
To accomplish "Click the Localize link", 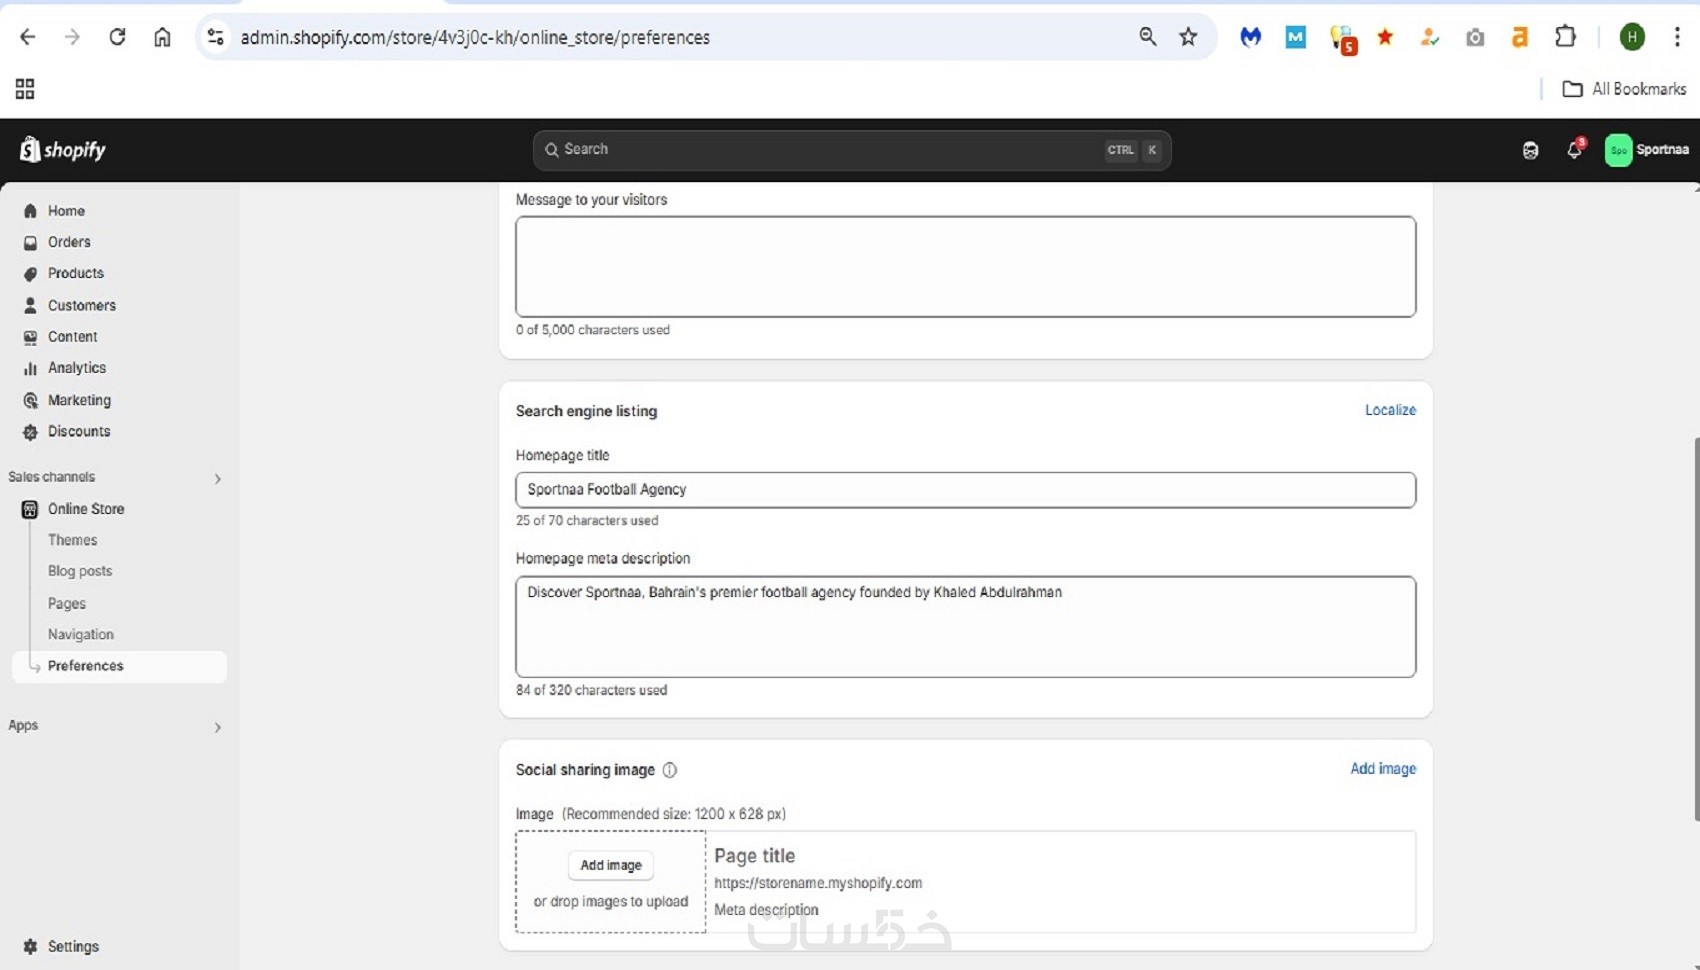I will (x=1390, y=410).
